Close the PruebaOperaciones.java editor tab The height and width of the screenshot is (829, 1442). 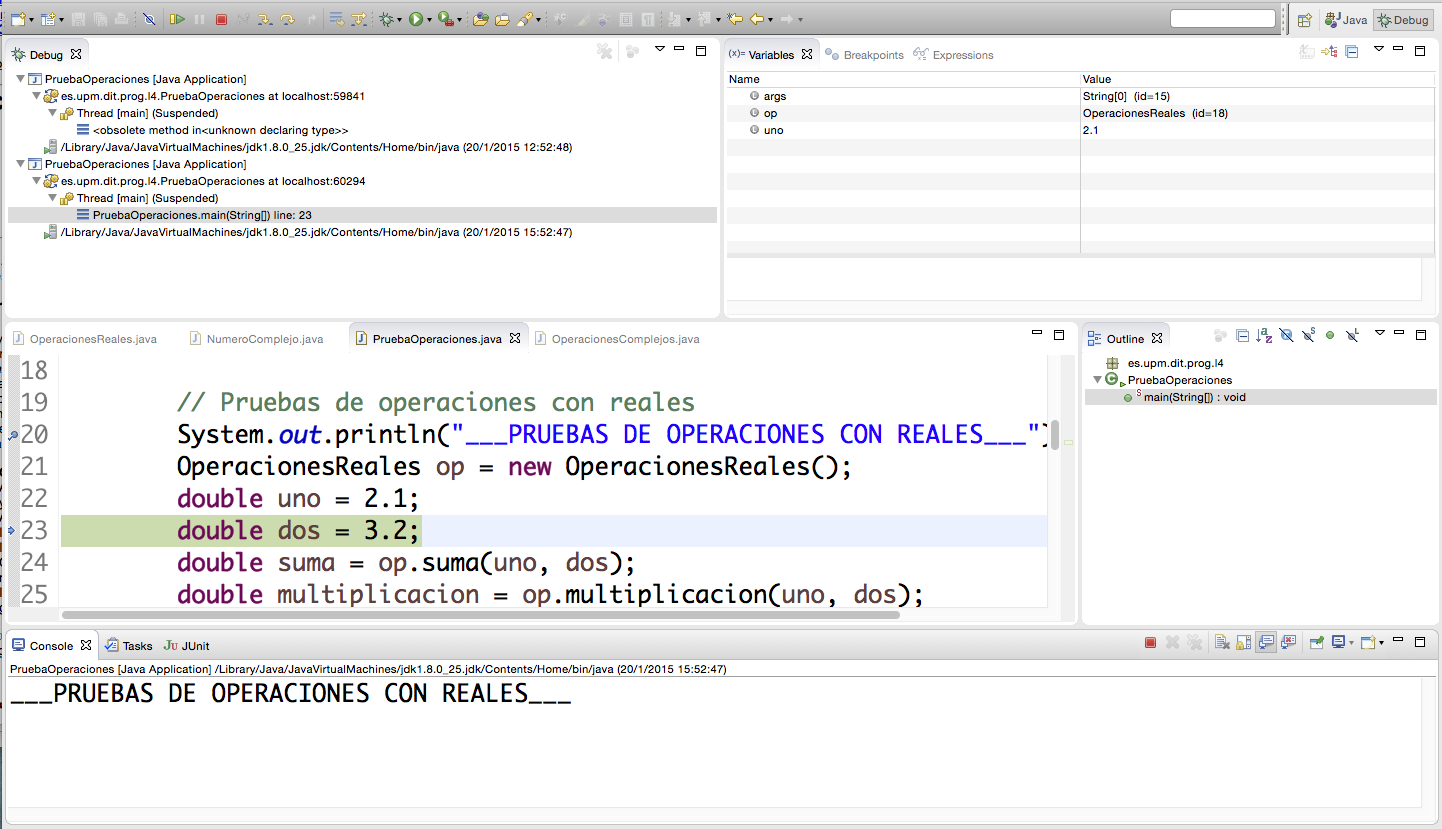tap(515, 338)
